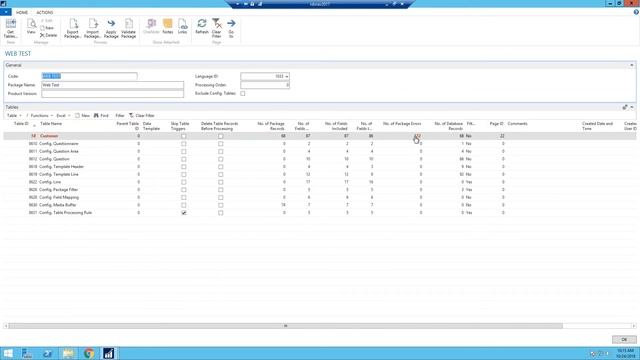Sort by the Table ID column header
The width and height of the screenshot is (640, 360).
click(21, 123)
